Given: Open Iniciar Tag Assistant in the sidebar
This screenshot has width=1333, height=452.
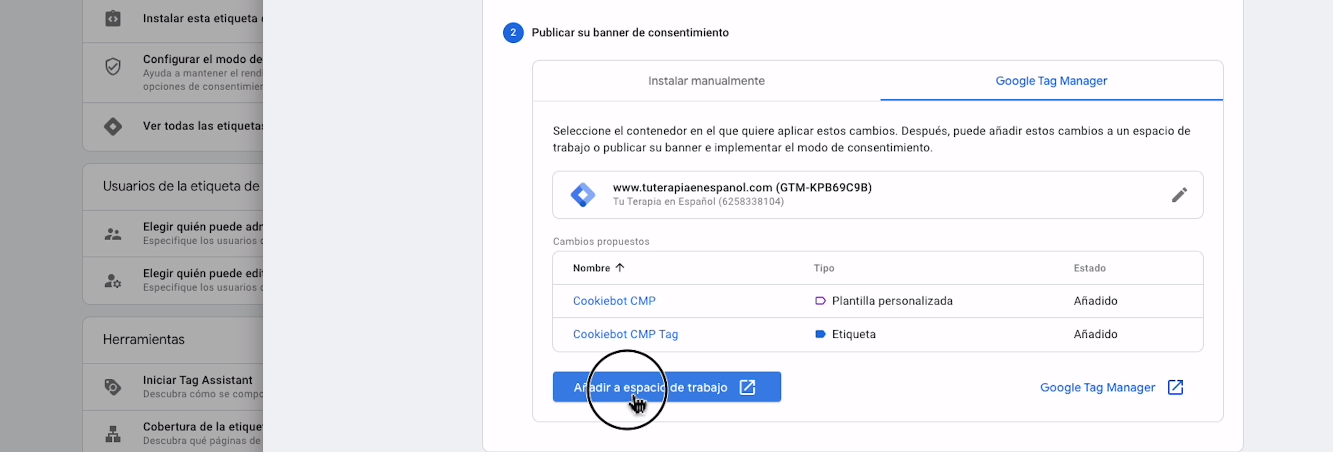Looking at the screenshot, I should (x=173, y=387).
